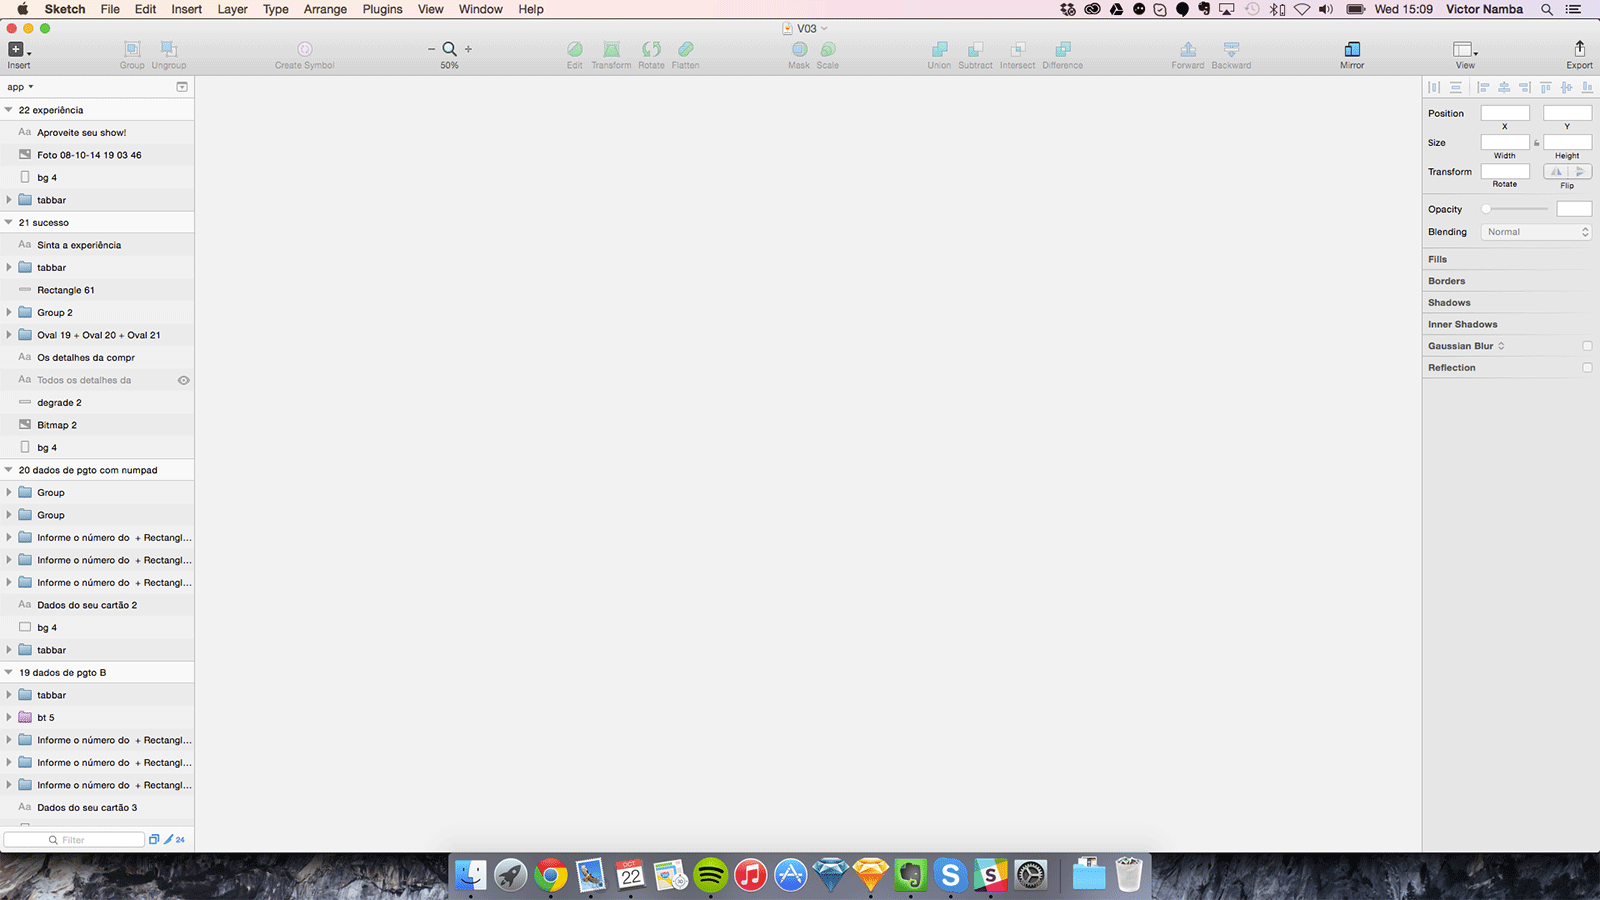
Task: Toggle the pages list icon in layers header
Action: click(182, 87)
